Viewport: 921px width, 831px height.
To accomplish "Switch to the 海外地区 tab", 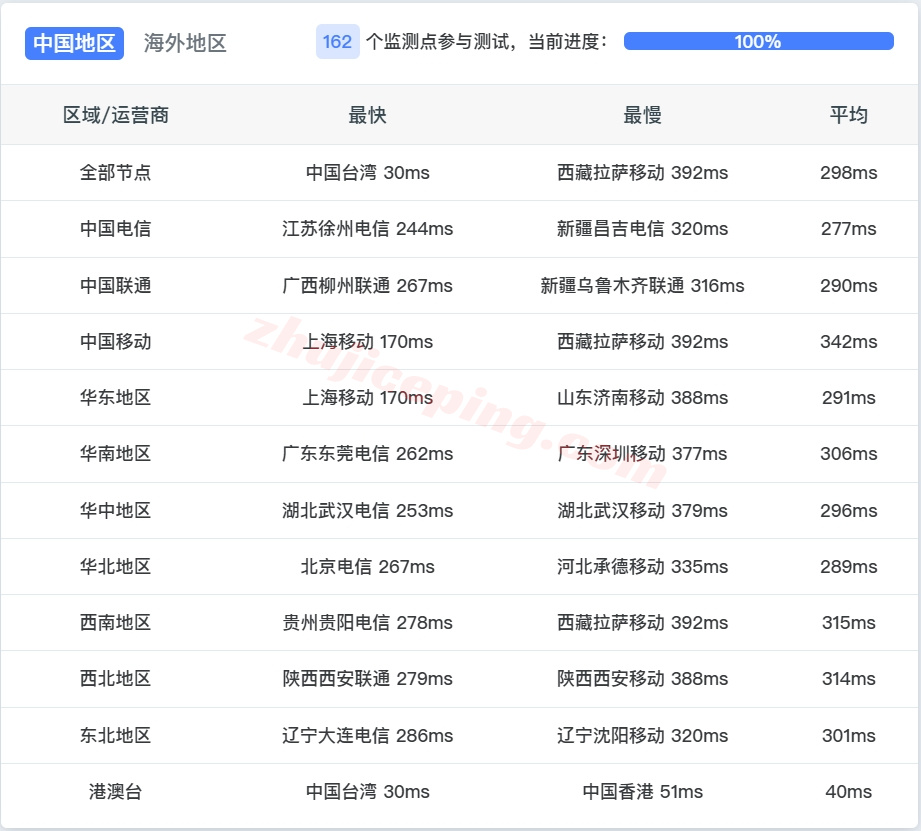I will pyautogui.click(x=184, y=43).
